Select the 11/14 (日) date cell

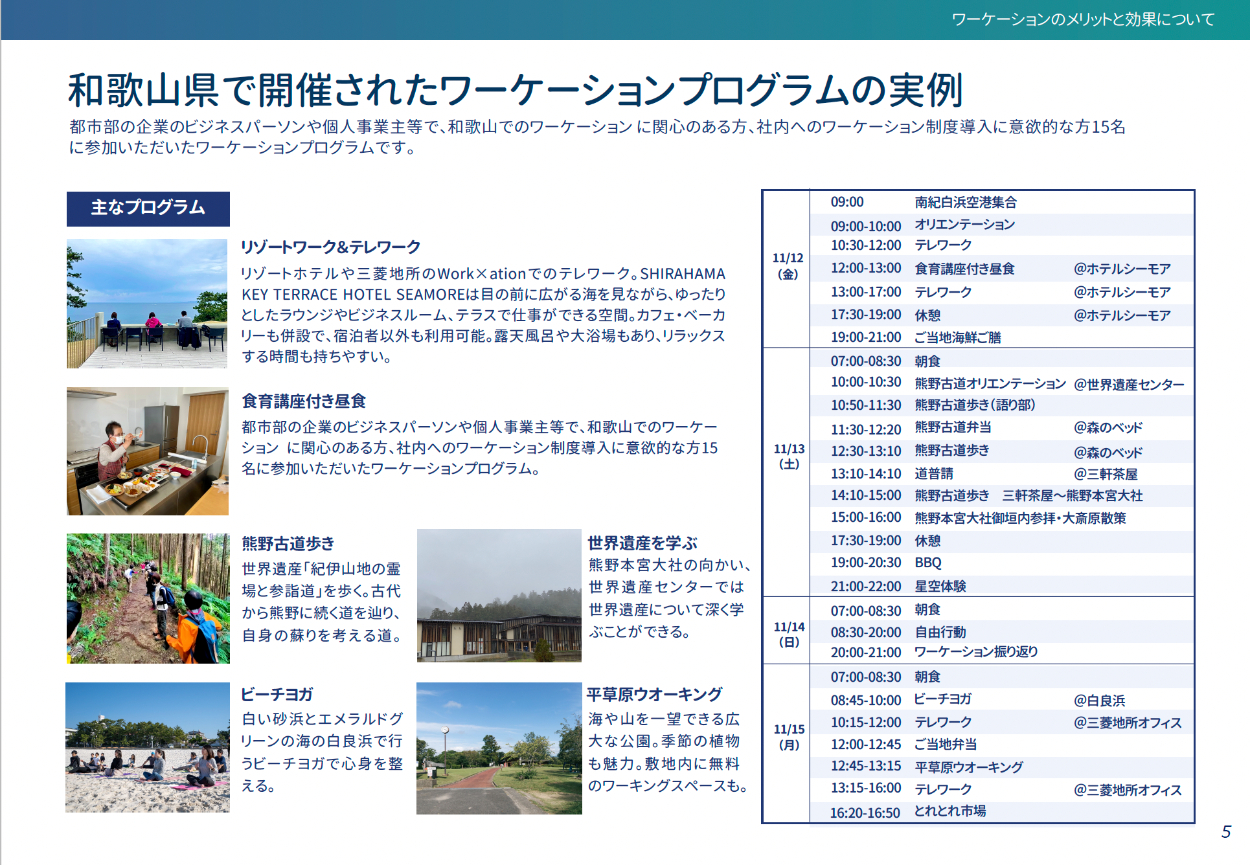(788, 634)
